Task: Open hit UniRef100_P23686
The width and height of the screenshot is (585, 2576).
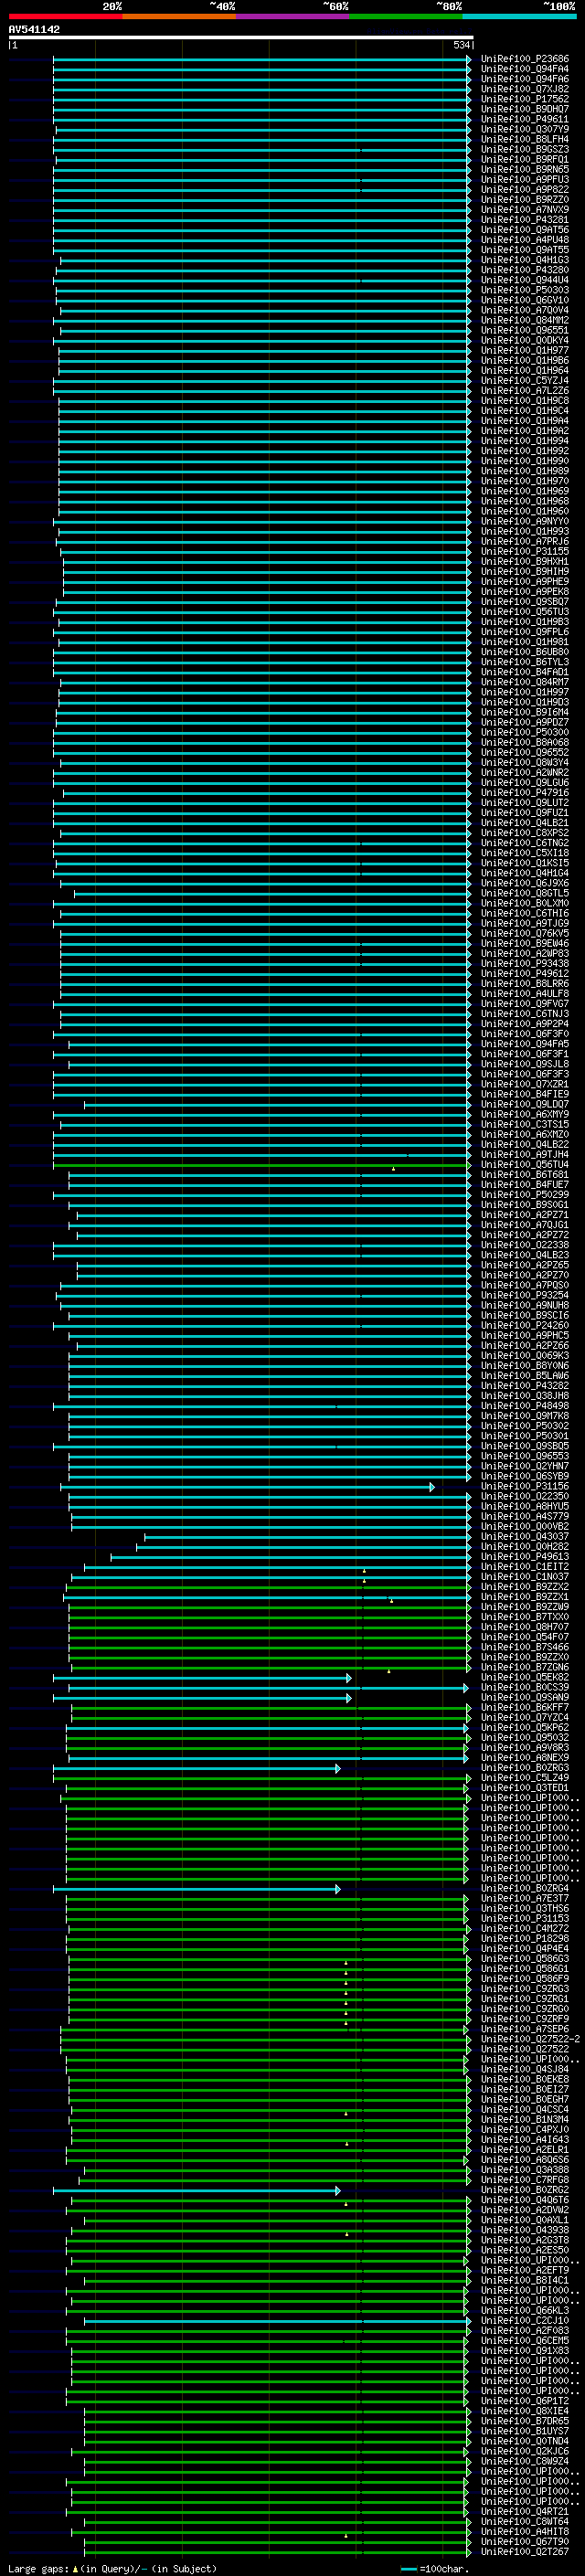Action: pyautogui.click(x=524, y=59)
